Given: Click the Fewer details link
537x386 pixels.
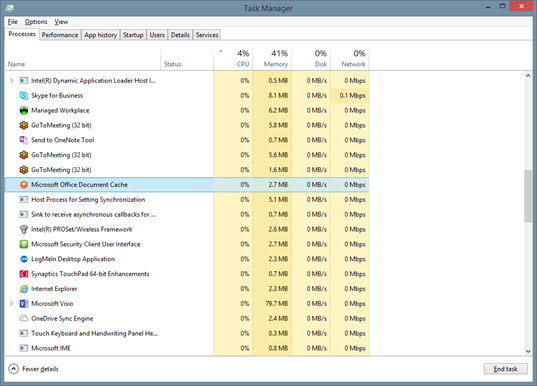Looking at the screenshot, I should tap(40, 369).
